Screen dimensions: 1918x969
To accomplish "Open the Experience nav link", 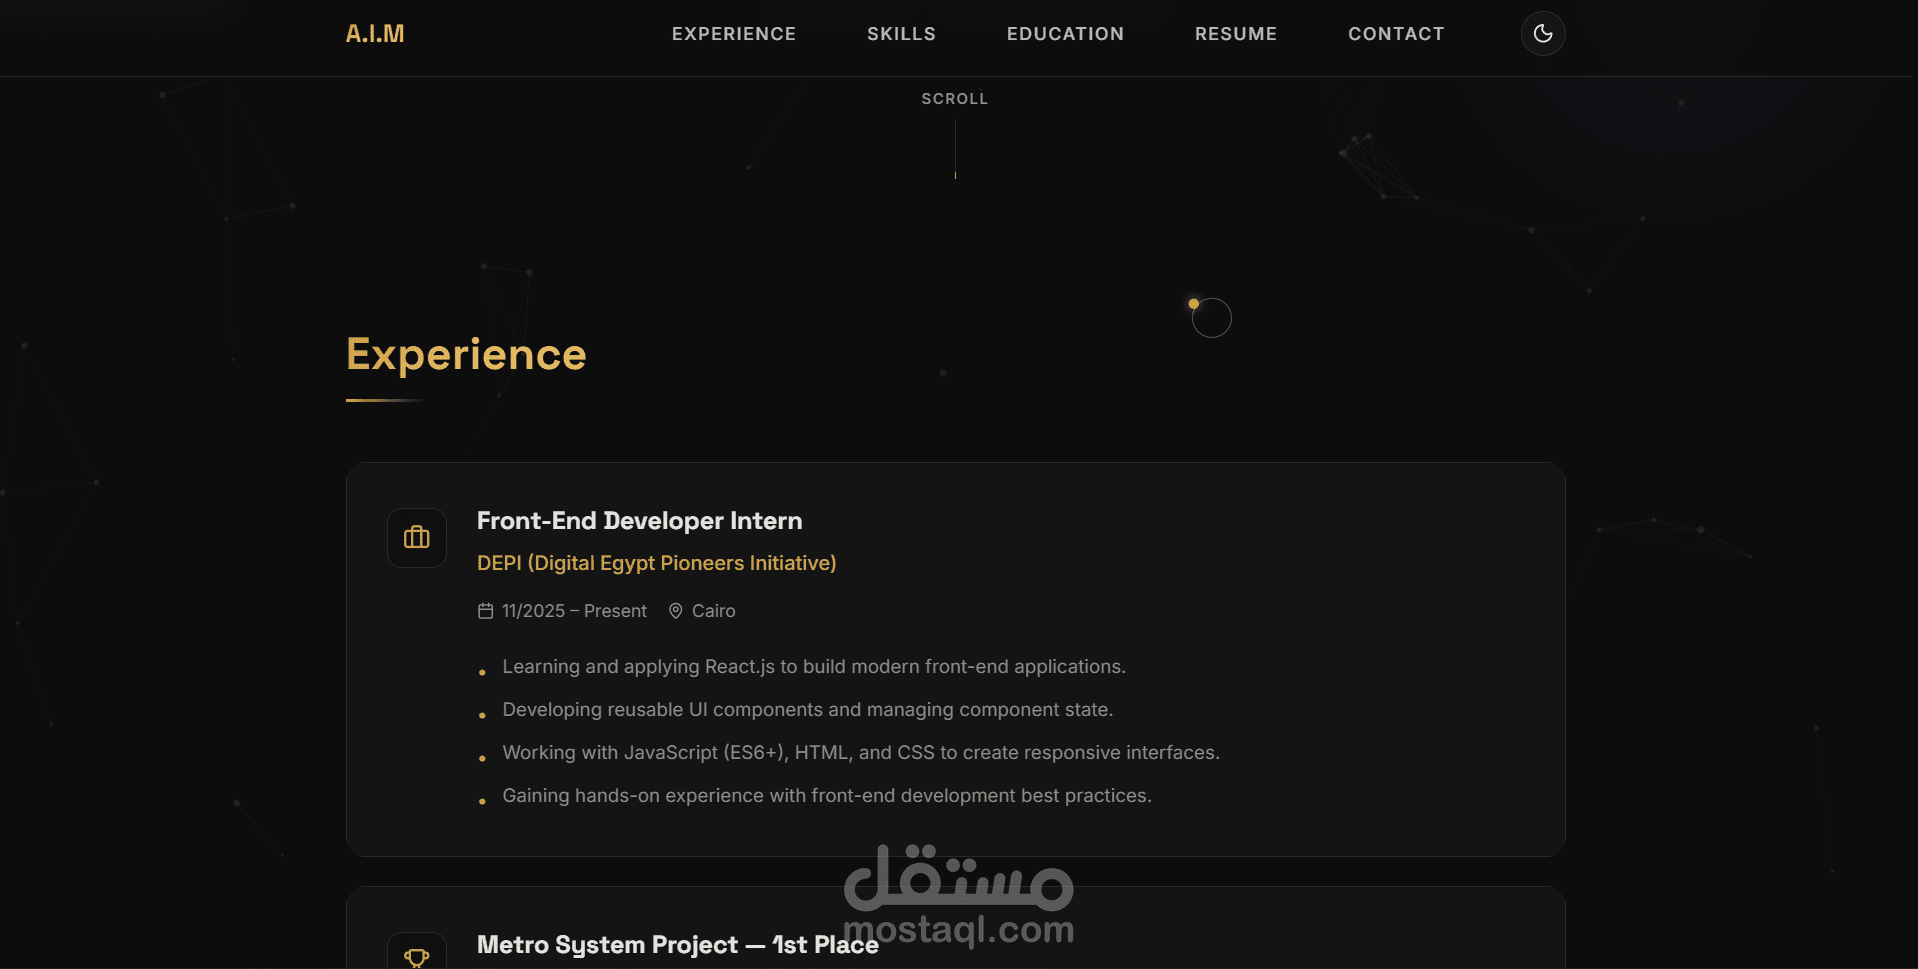I will tap(734, 34).
